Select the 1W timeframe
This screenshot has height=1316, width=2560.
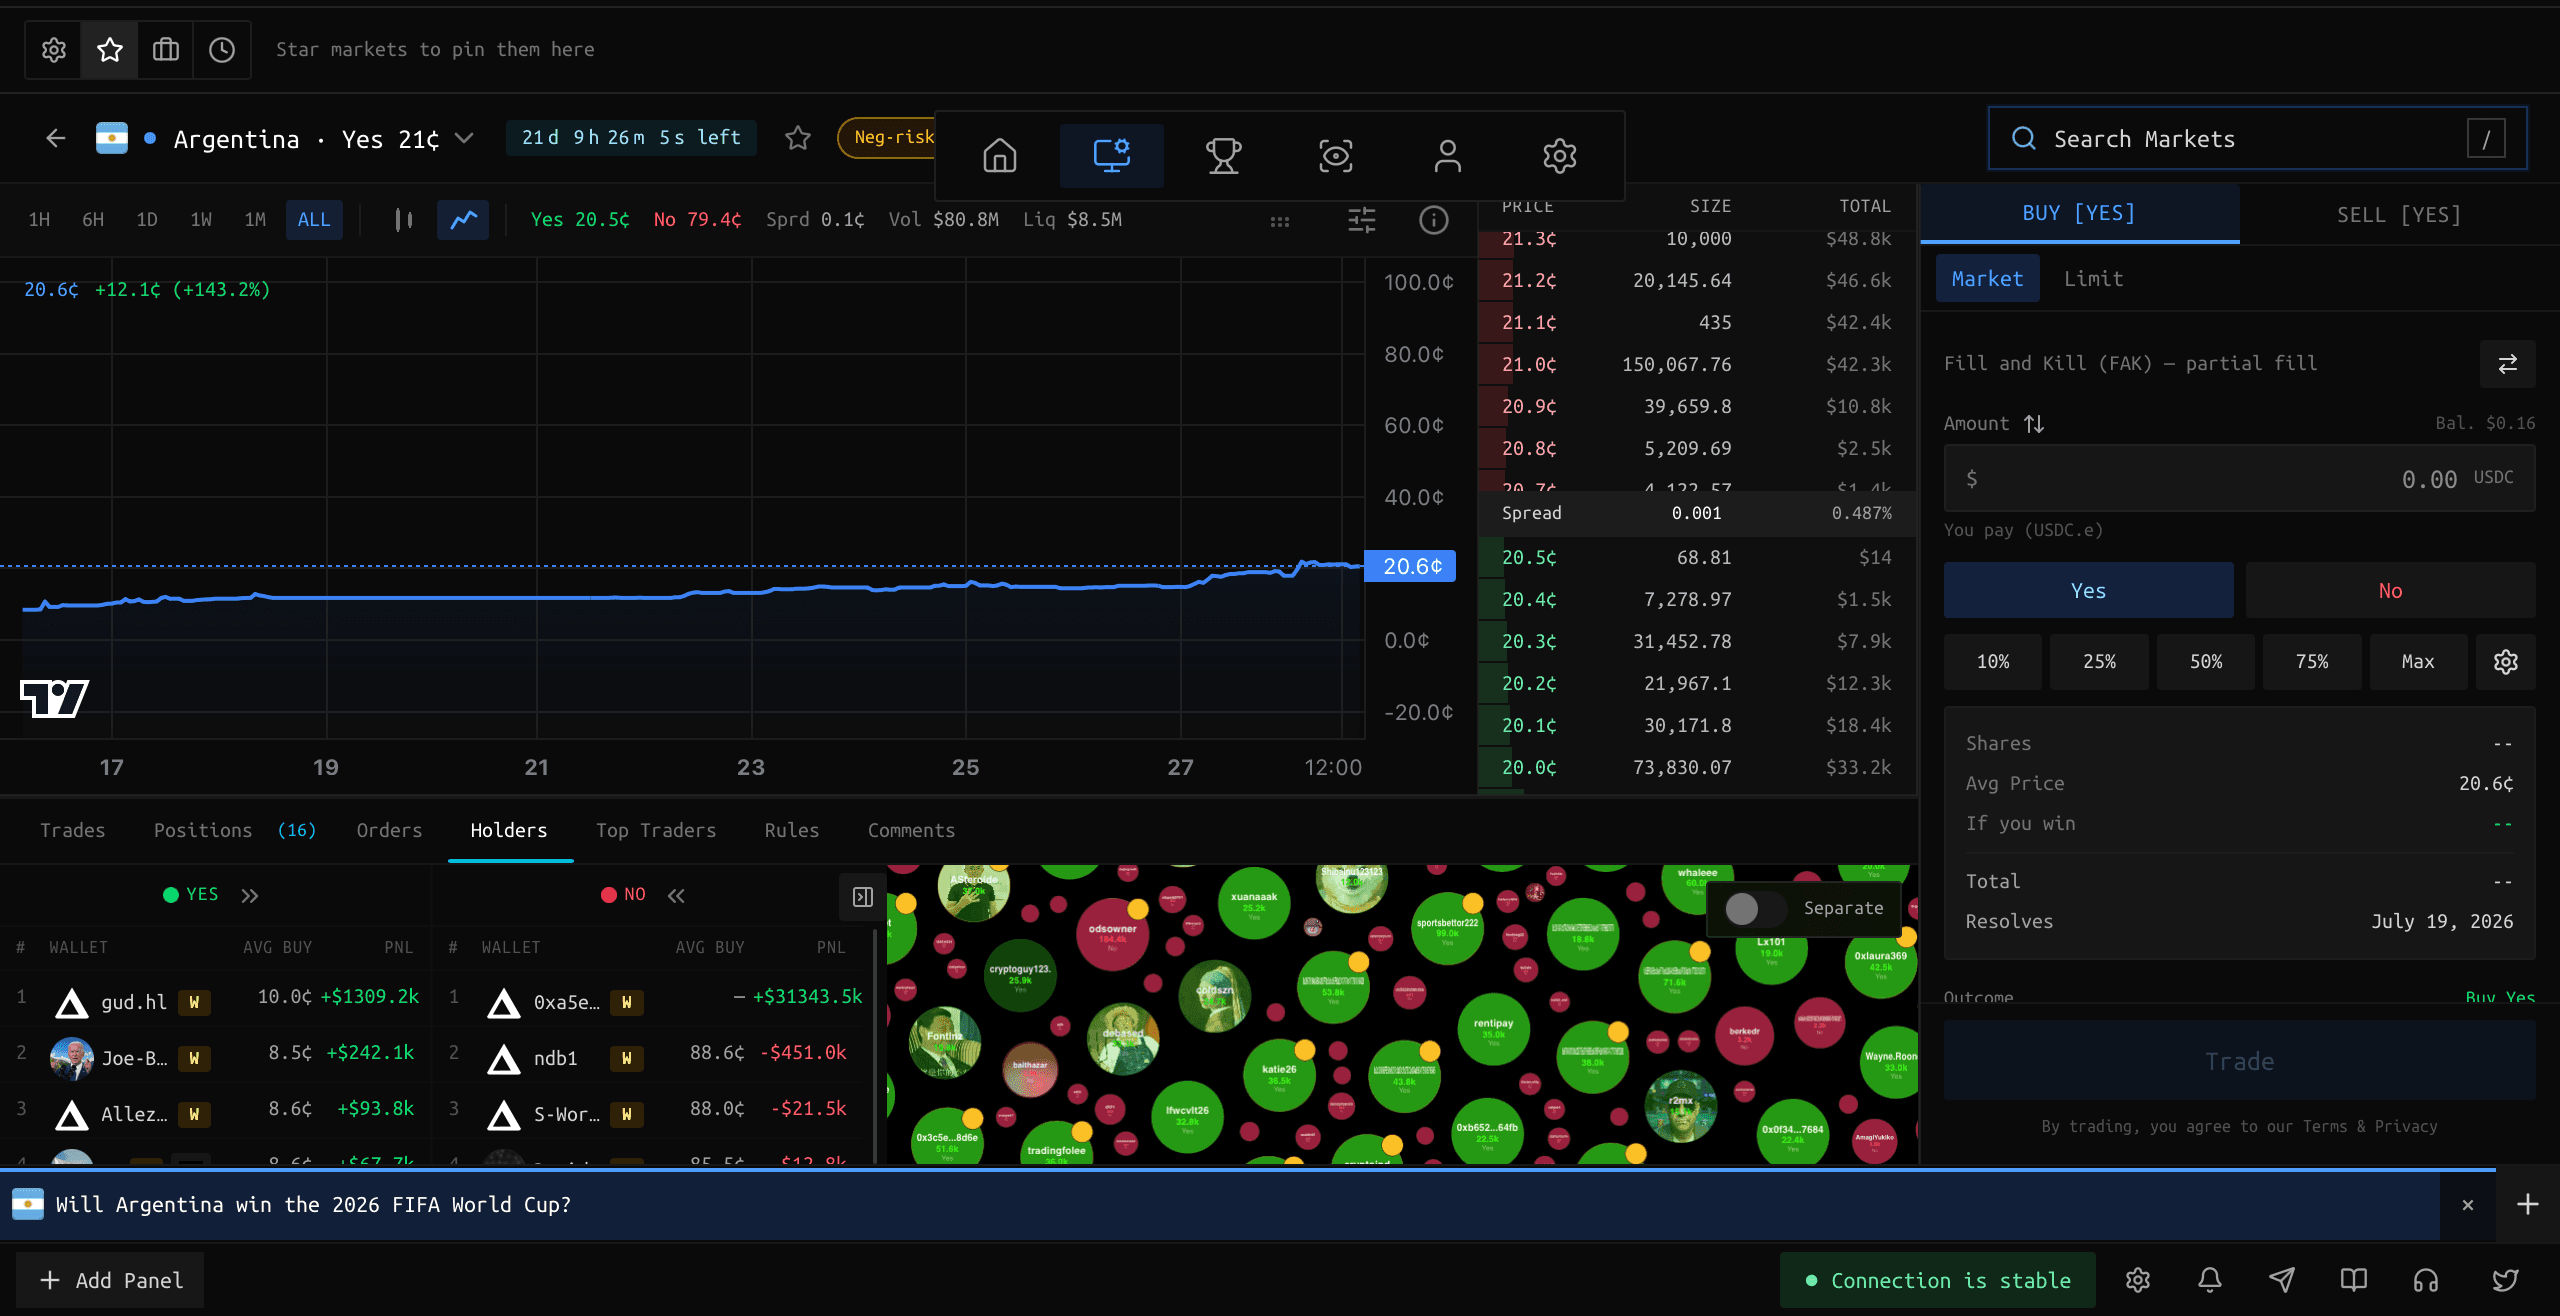tap(201, 220)
